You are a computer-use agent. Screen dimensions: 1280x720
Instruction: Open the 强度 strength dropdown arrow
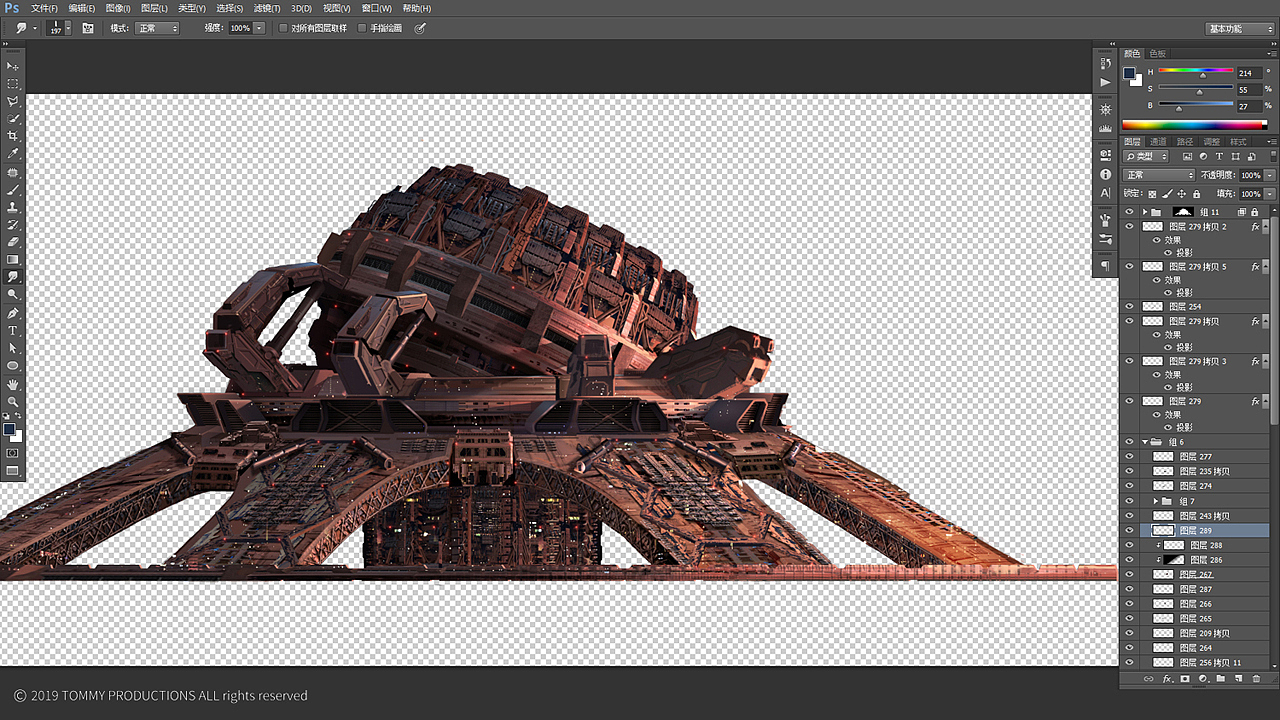click(259, 28)
